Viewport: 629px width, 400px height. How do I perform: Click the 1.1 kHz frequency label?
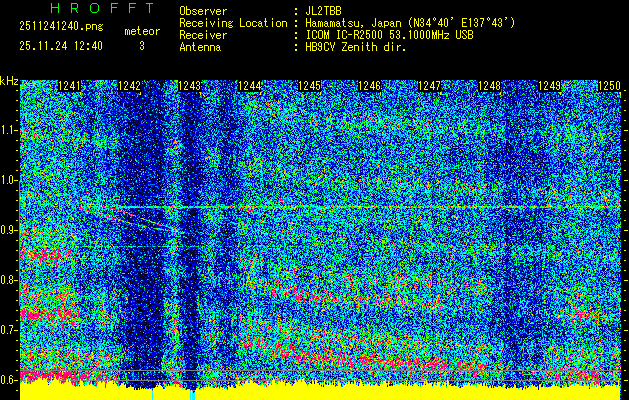[9, 130]
